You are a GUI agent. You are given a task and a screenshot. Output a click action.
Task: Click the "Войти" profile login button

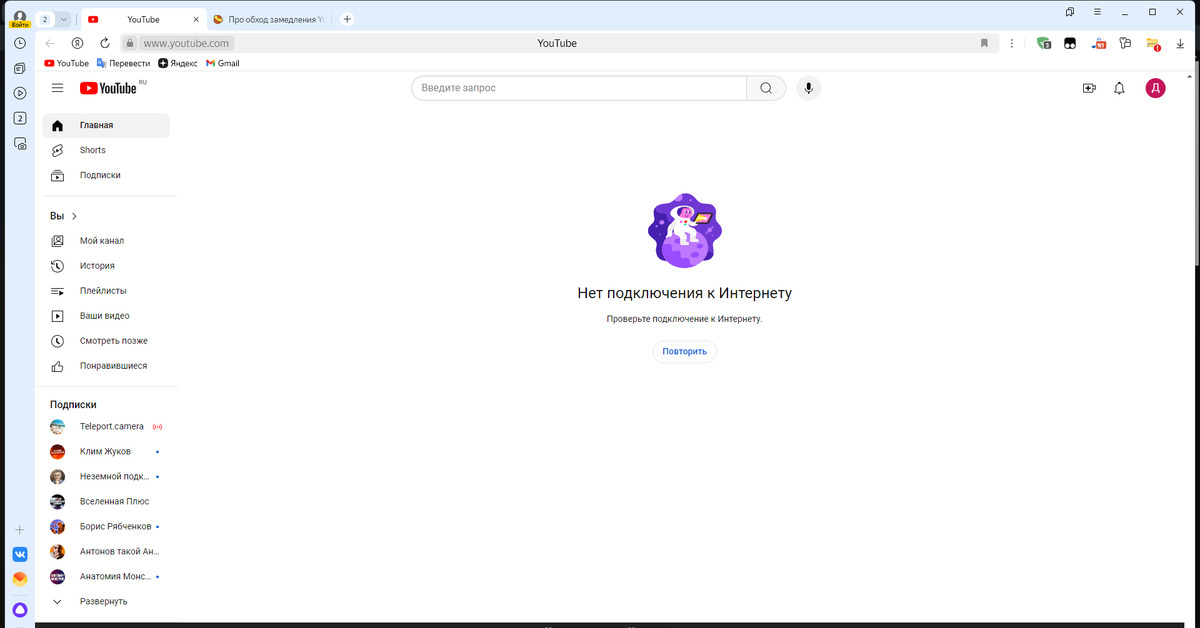tap(19, 17)
